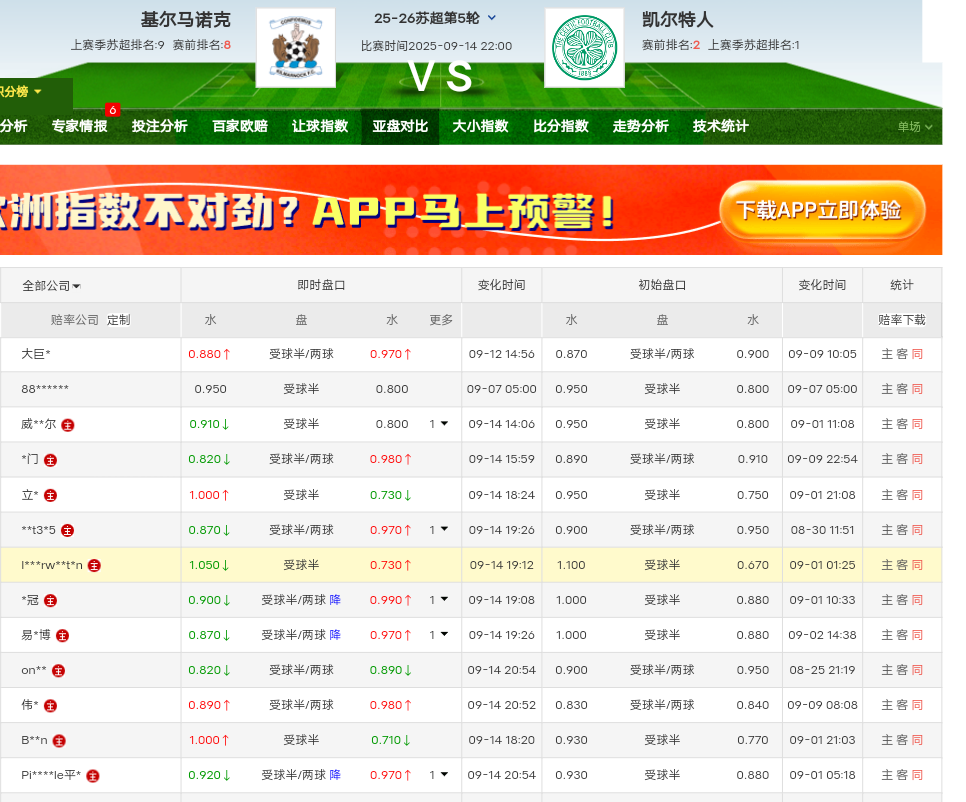Screen dimensions: 966x802
Task: Click the red 主 icon next to 易*博
Action: coord(62,635)
